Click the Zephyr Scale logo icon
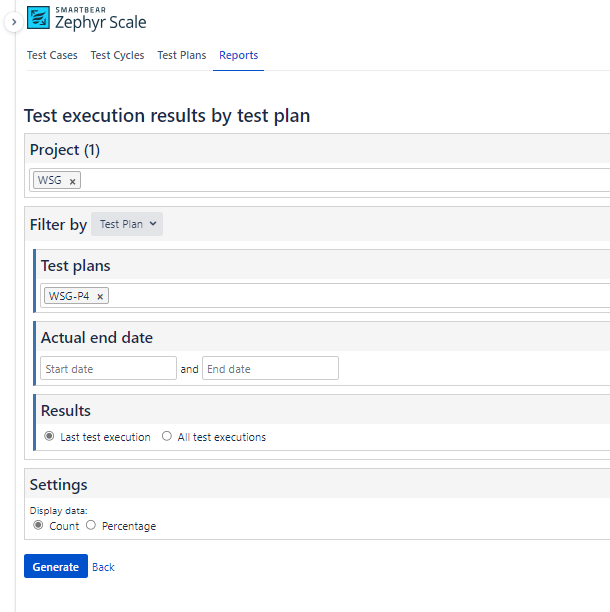Image resolution: width=610 pixels, height=612 pixels. 38,17
